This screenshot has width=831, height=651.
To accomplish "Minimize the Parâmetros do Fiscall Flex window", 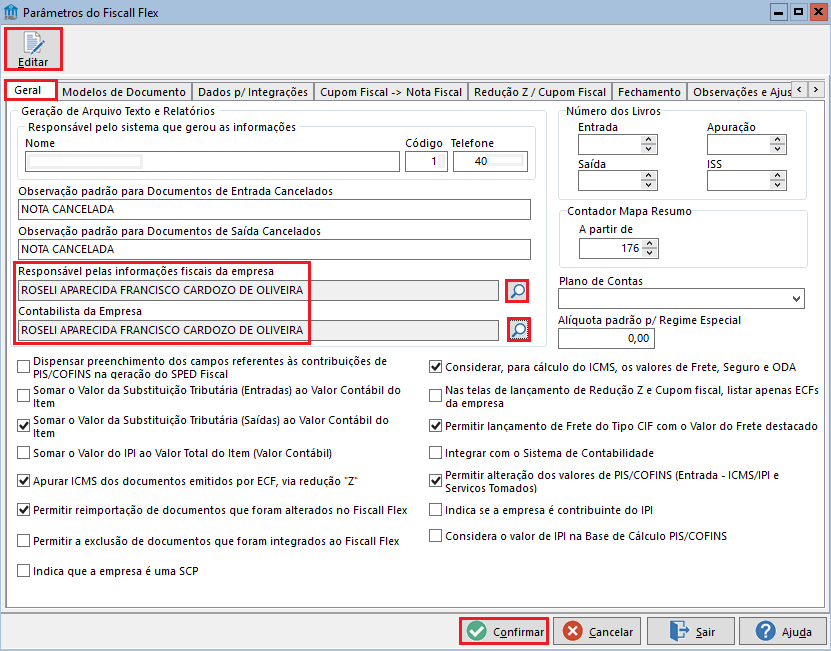I will pyautogui.click(x=779, y=12).
